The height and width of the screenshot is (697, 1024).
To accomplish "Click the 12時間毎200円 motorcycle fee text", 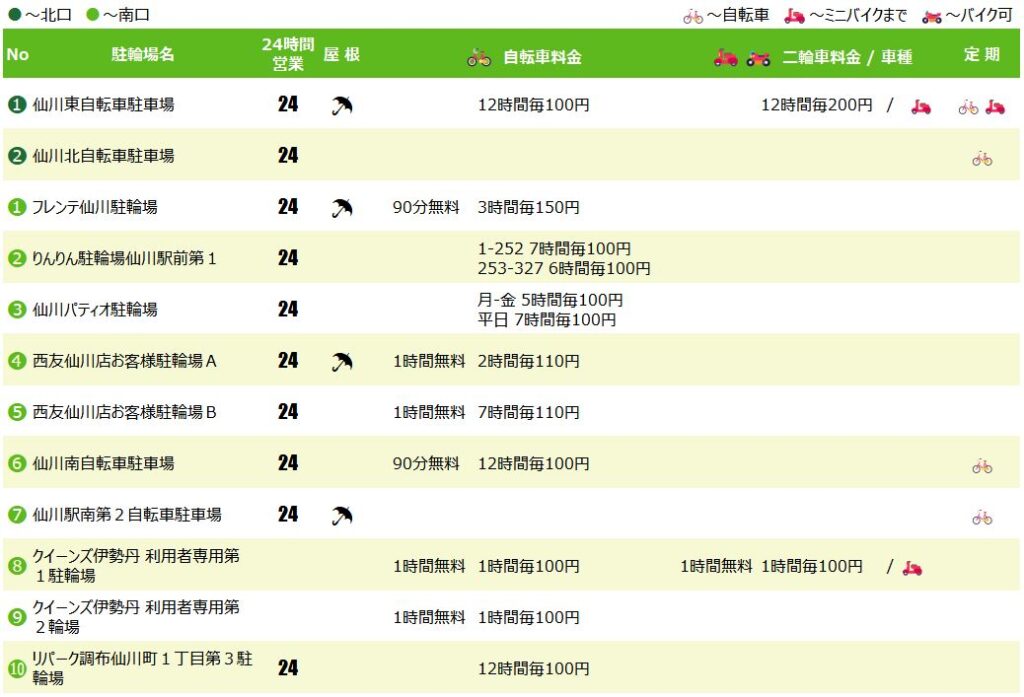I will [816, 105].
